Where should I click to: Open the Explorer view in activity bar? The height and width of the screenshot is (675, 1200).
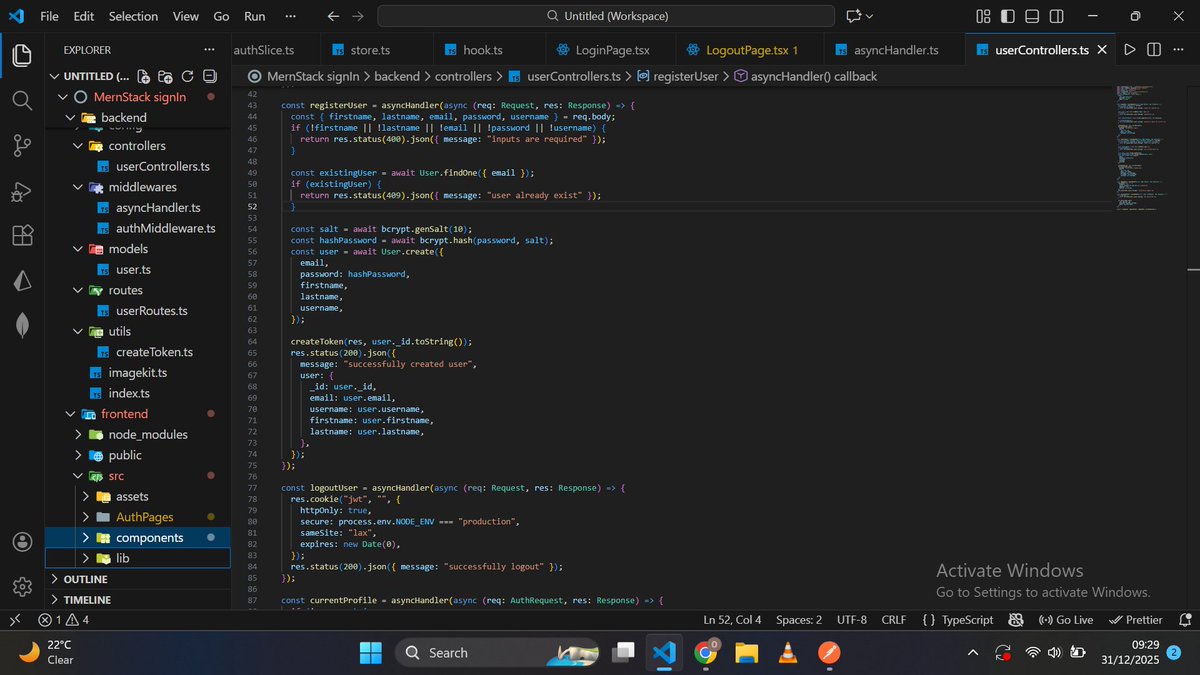click(22, 54)
